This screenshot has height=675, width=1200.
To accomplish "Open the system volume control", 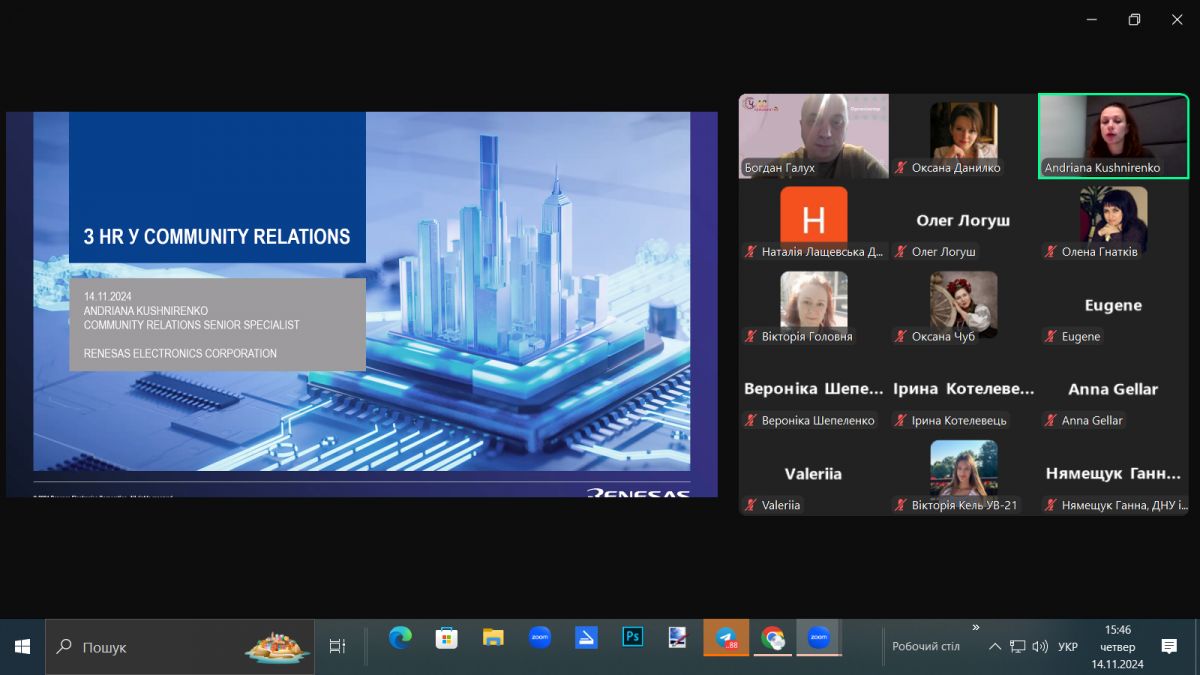I will coord(1040,647).
